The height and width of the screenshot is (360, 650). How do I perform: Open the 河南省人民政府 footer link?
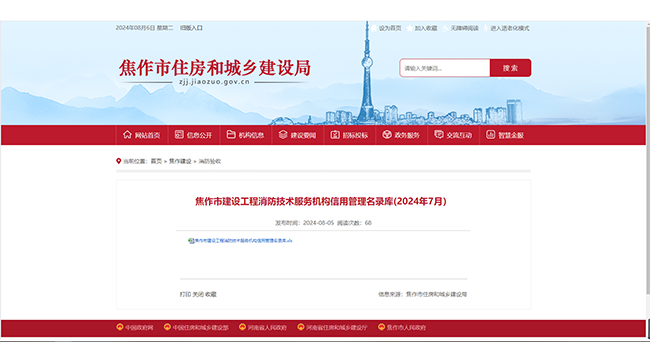(x=267, y=328)
